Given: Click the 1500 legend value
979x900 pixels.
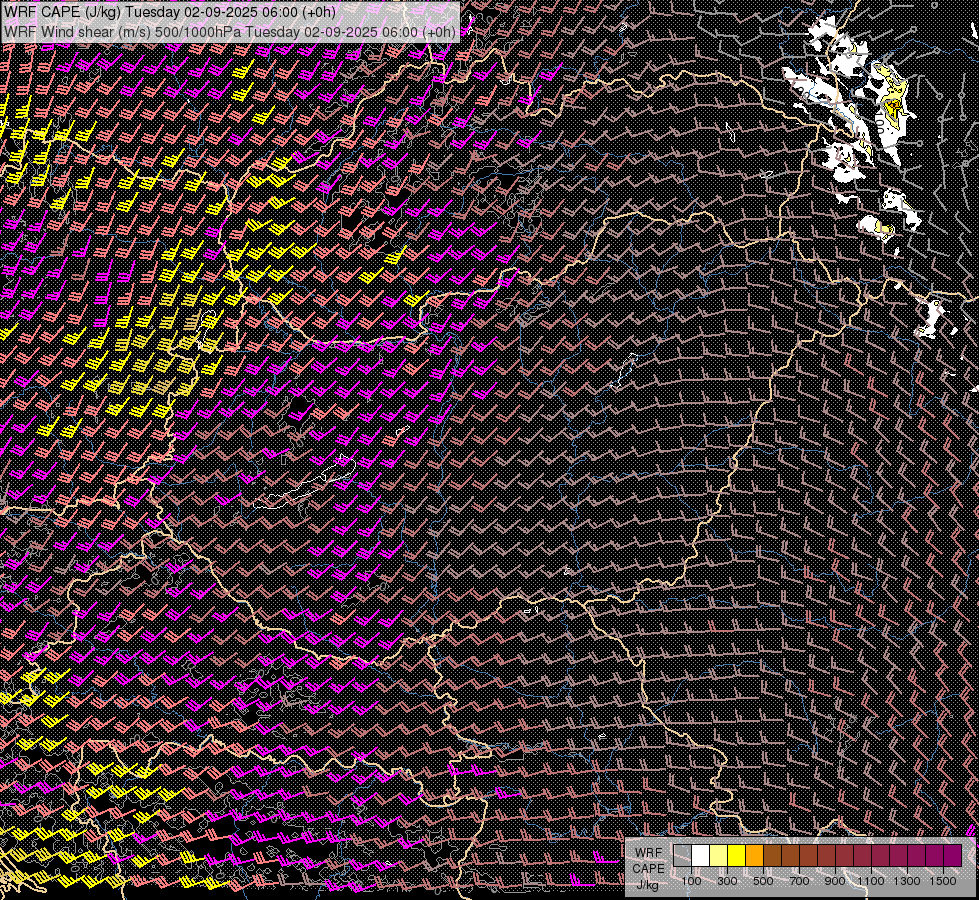Looking at the screenshot, I should pos(943,881).
